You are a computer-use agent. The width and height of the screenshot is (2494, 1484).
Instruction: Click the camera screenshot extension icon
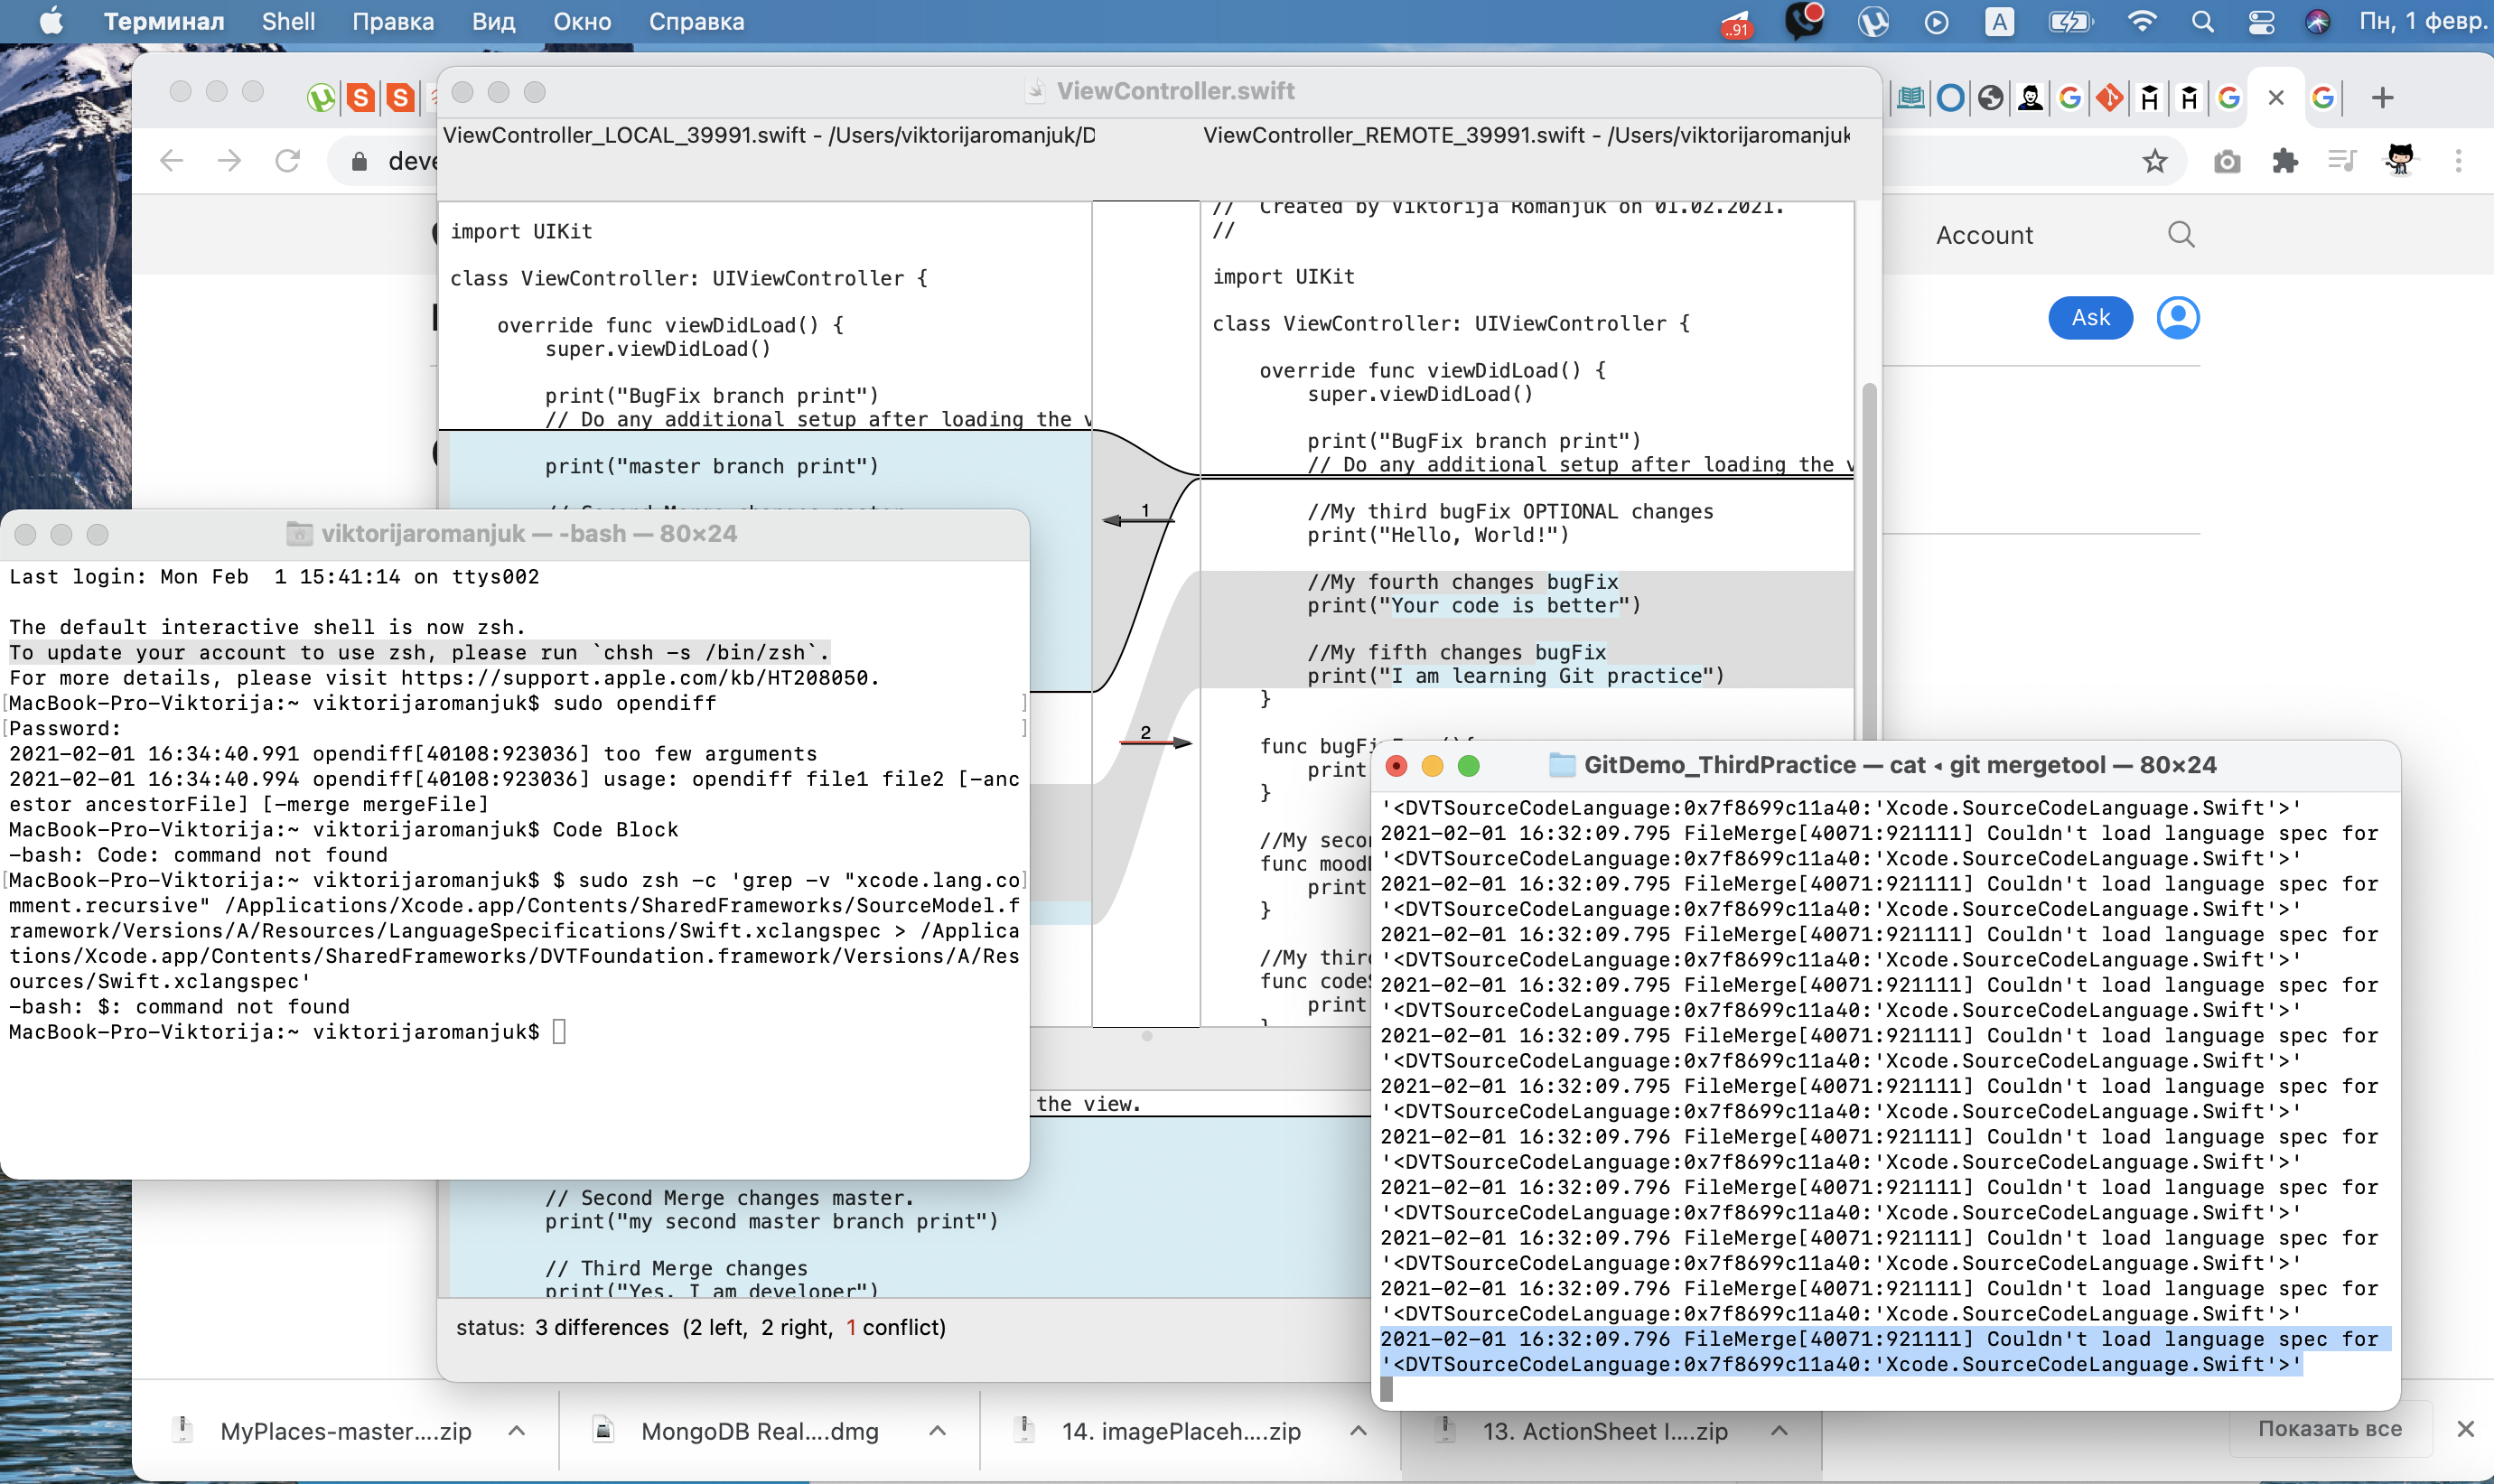pos(2227,161)
